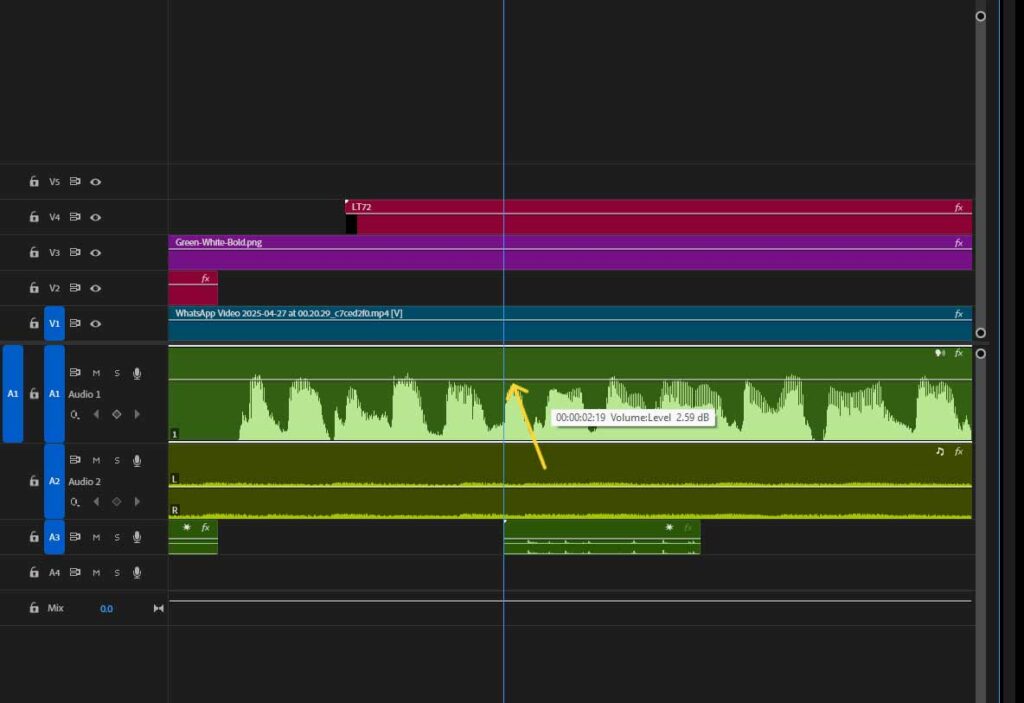
Task: Add a keyframe on the Audio 1 track
Action: [117, 414]
